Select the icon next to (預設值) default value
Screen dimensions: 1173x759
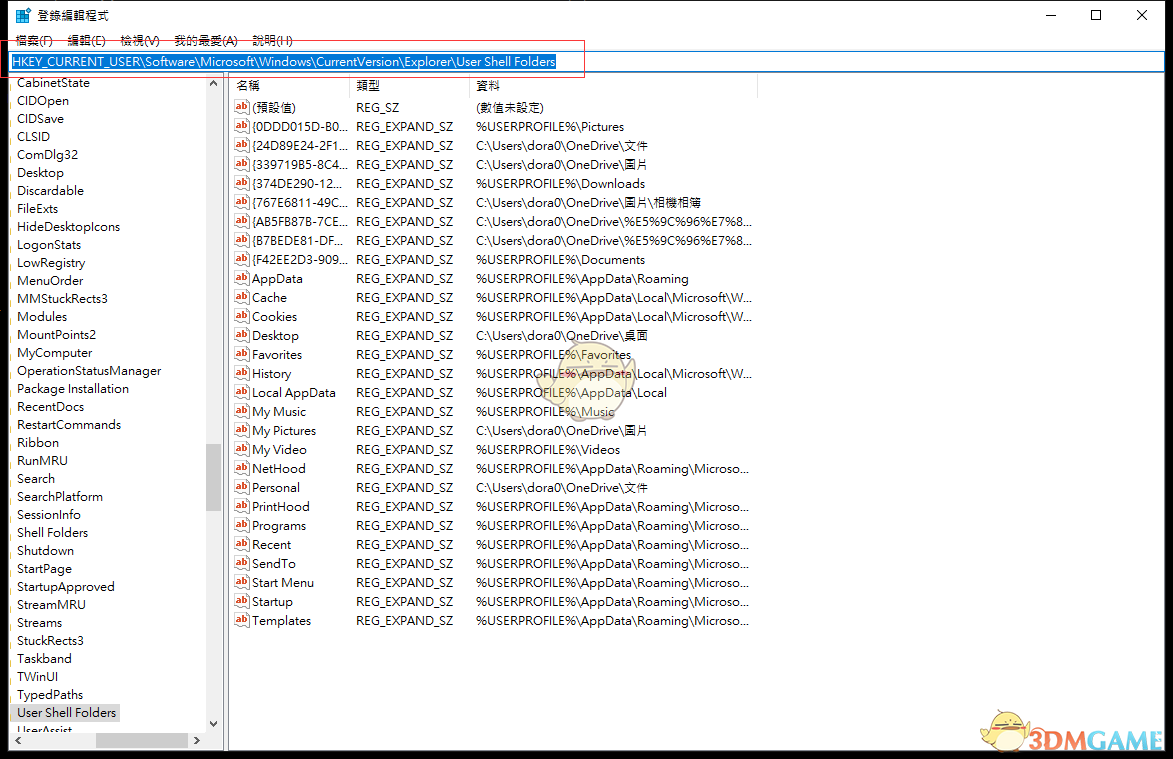[x=241, y=107]
